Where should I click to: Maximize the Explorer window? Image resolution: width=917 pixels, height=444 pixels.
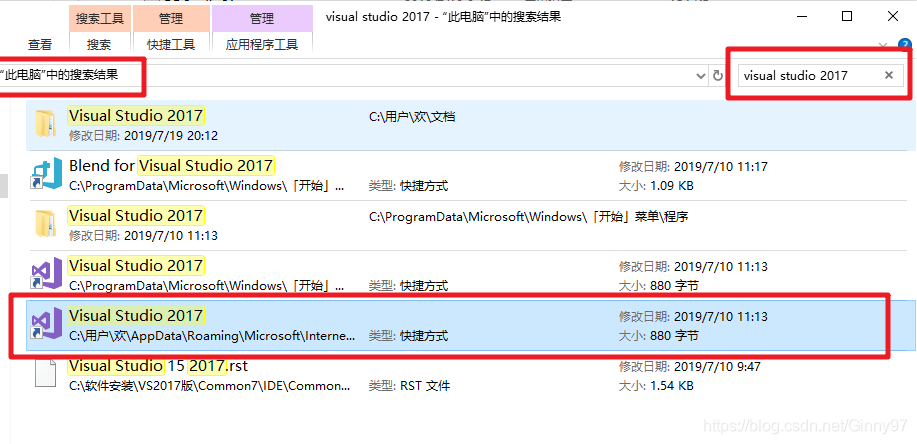847,16
